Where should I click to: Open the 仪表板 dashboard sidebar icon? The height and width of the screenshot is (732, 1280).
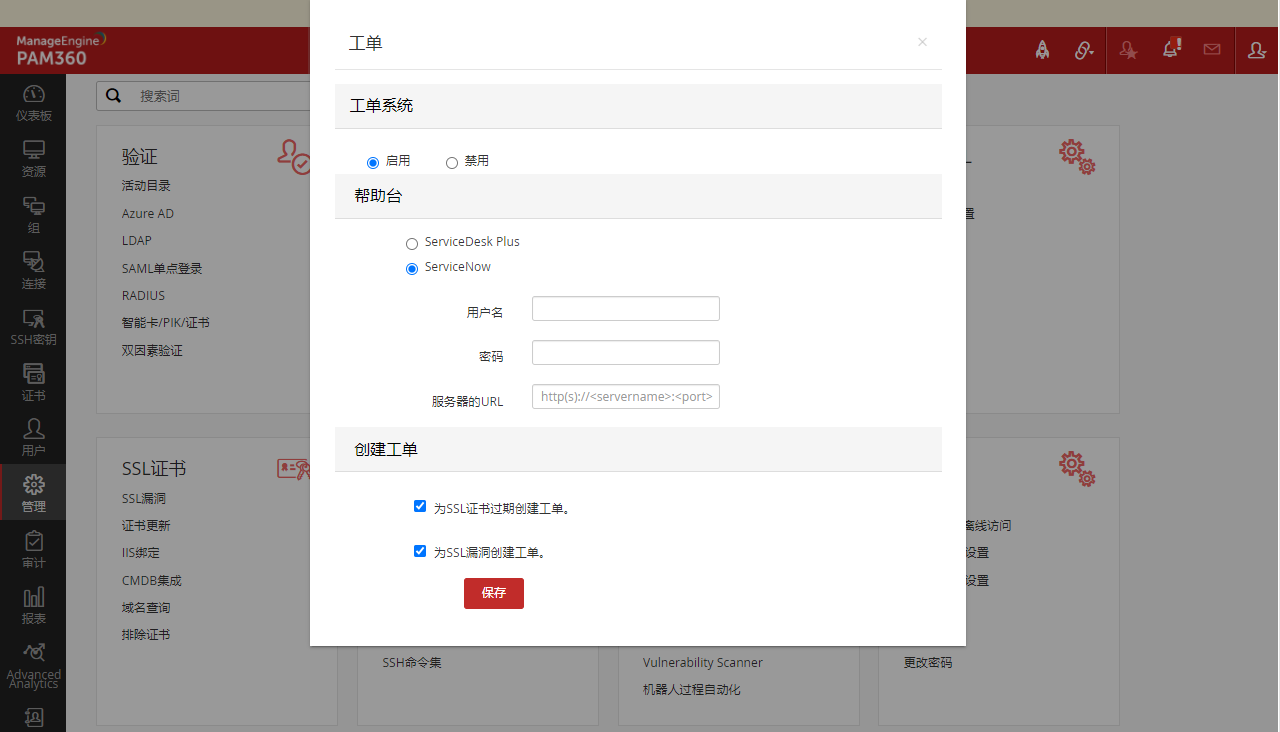pyautogui.click(x=33, y=103)
